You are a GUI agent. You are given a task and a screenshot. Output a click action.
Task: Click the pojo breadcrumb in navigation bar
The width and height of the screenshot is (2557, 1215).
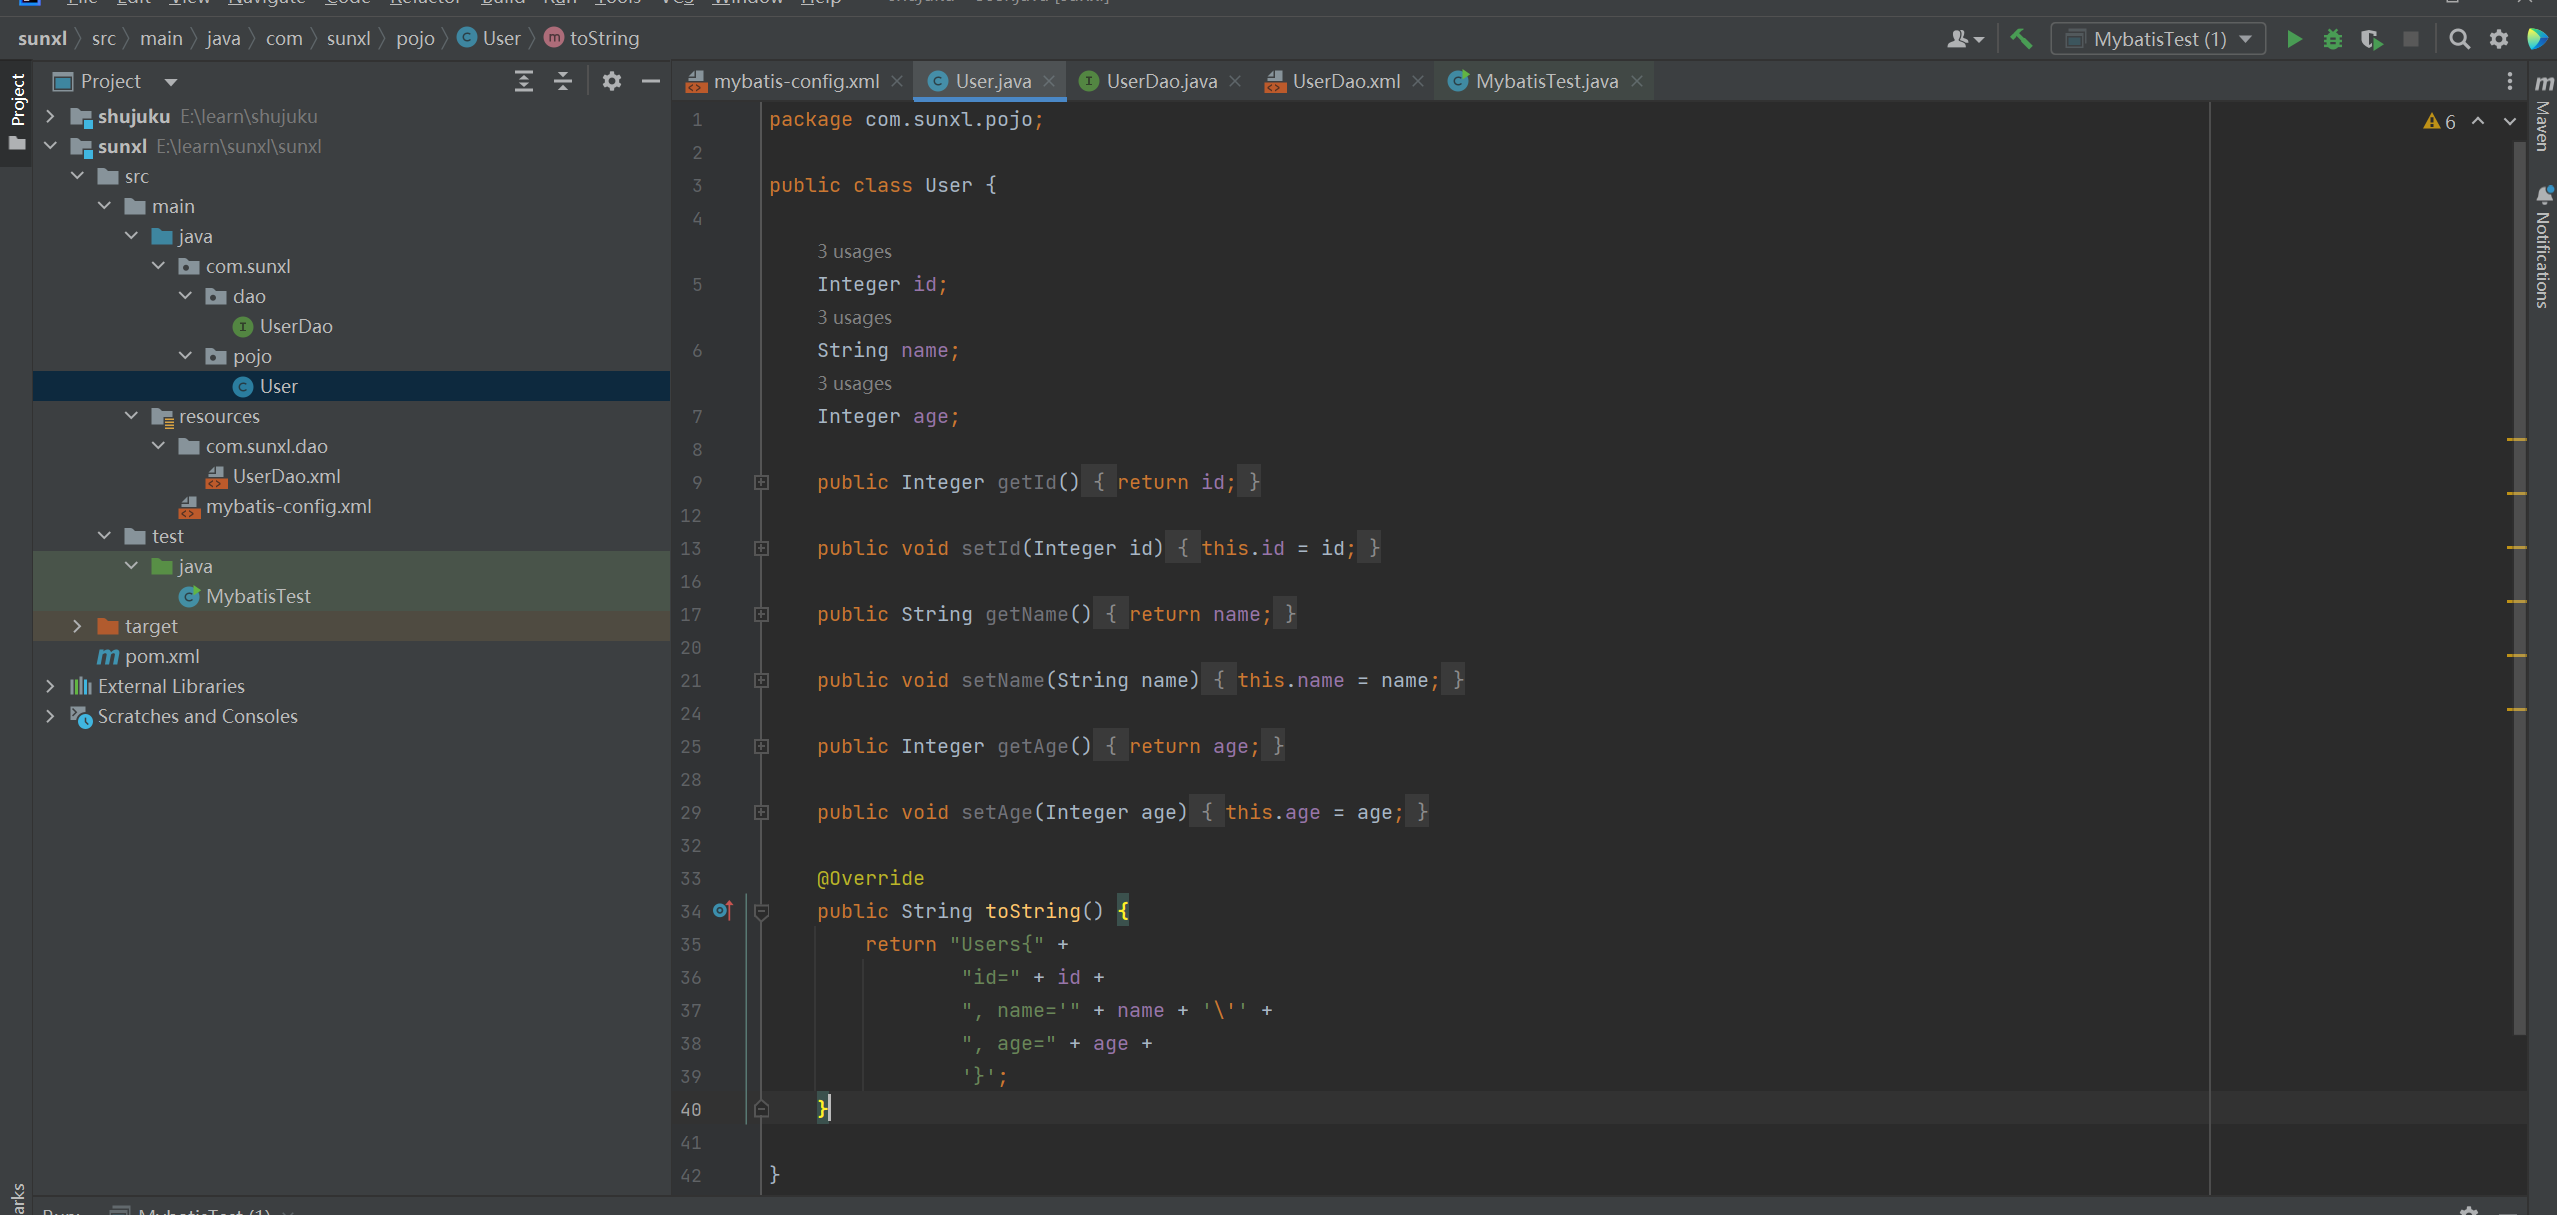(414, 38)
